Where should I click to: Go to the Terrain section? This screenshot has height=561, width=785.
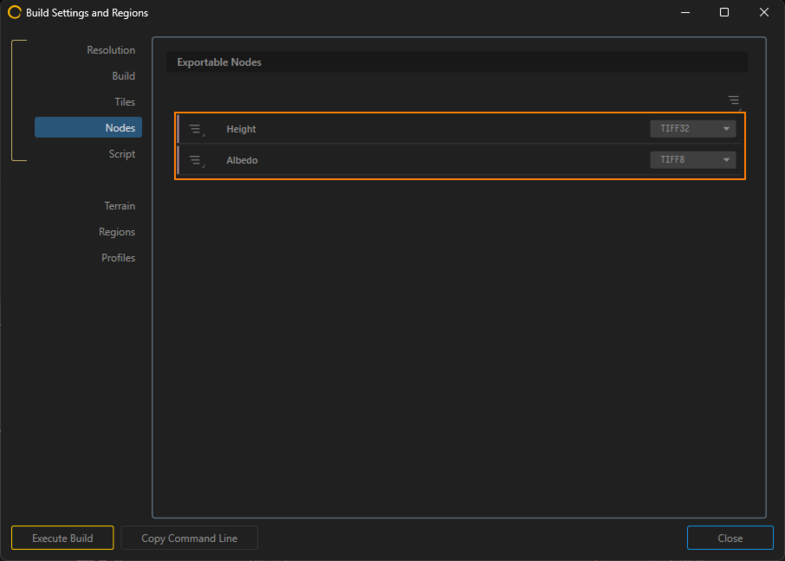click(119, 206)
